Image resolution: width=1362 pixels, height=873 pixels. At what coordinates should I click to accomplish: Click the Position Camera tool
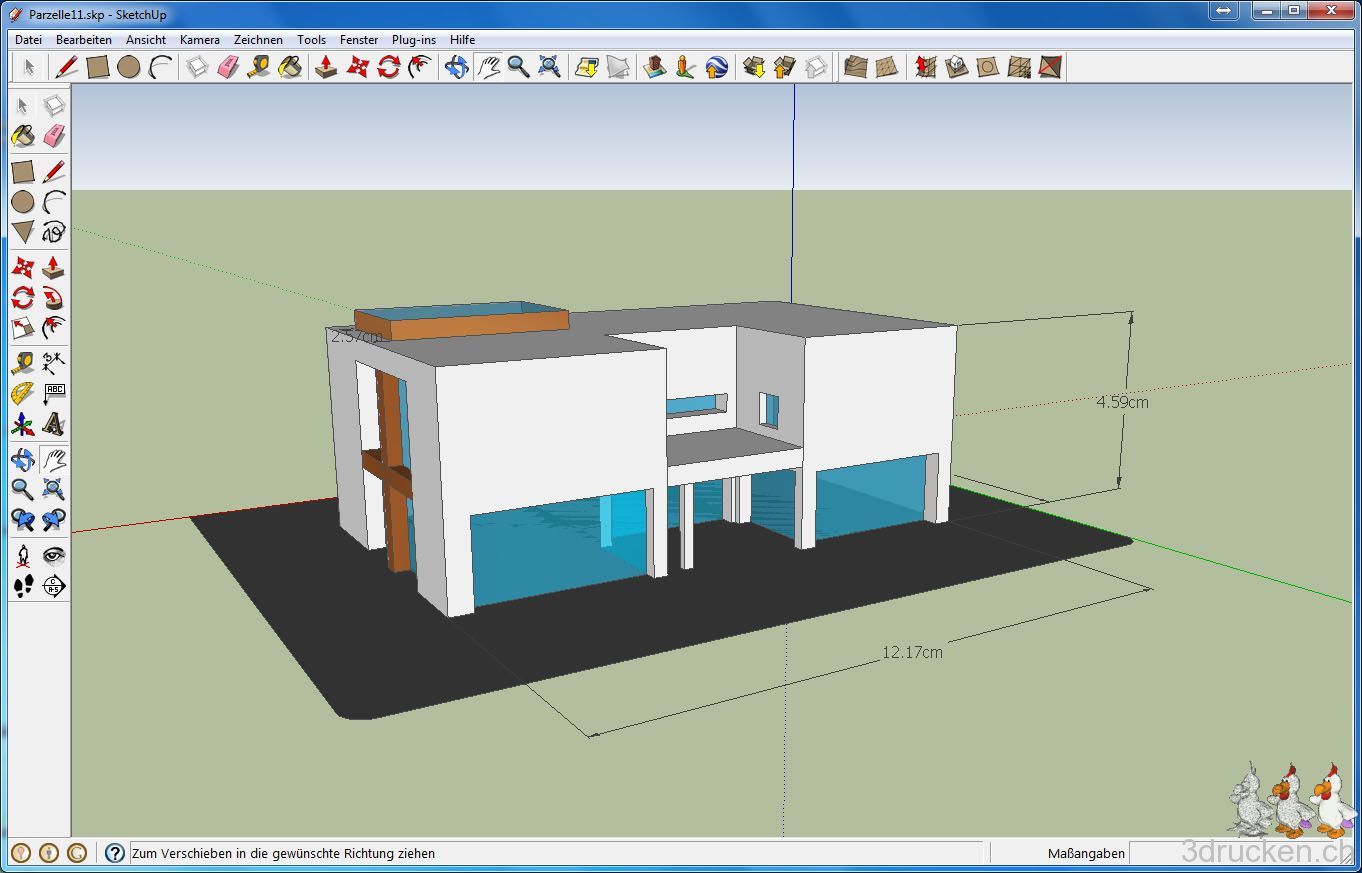click(23, 555)
